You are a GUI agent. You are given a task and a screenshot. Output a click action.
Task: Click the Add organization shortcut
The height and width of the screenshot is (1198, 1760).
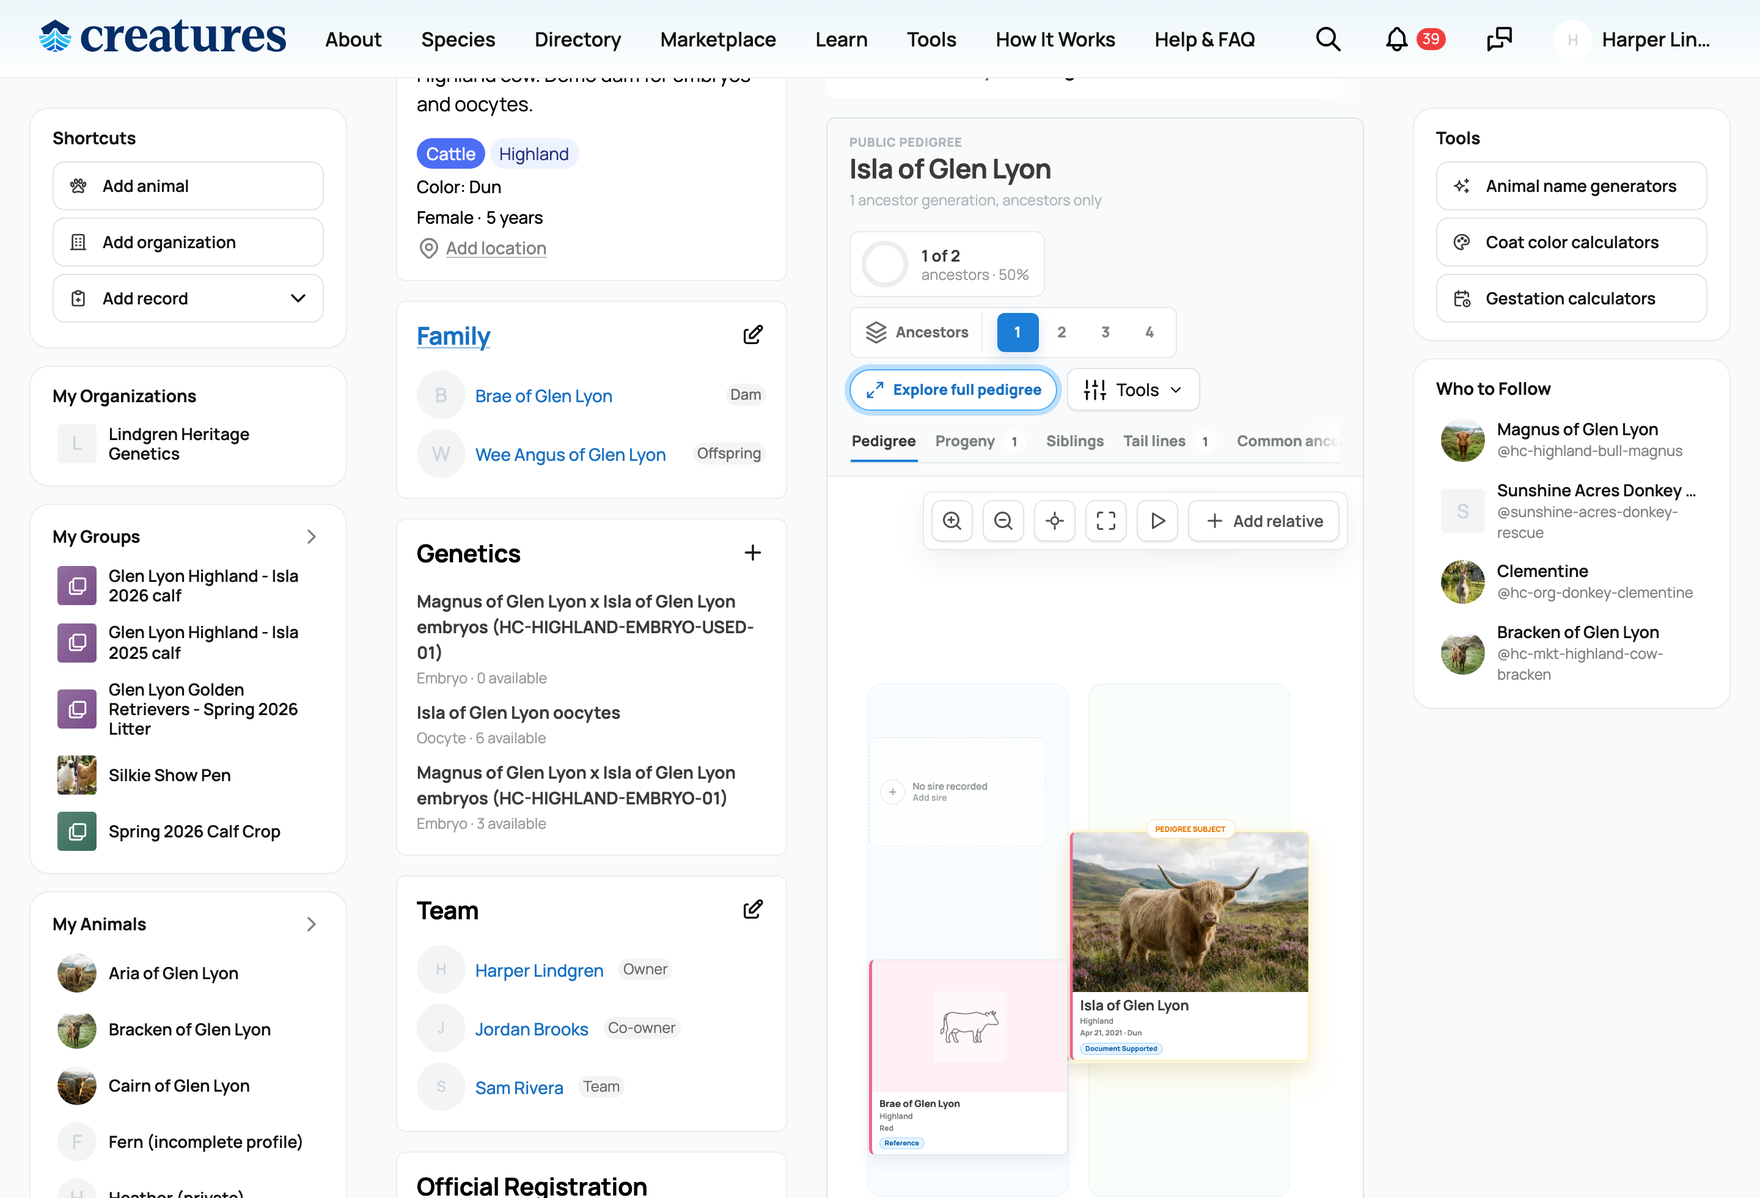click(x=188, y=242)
